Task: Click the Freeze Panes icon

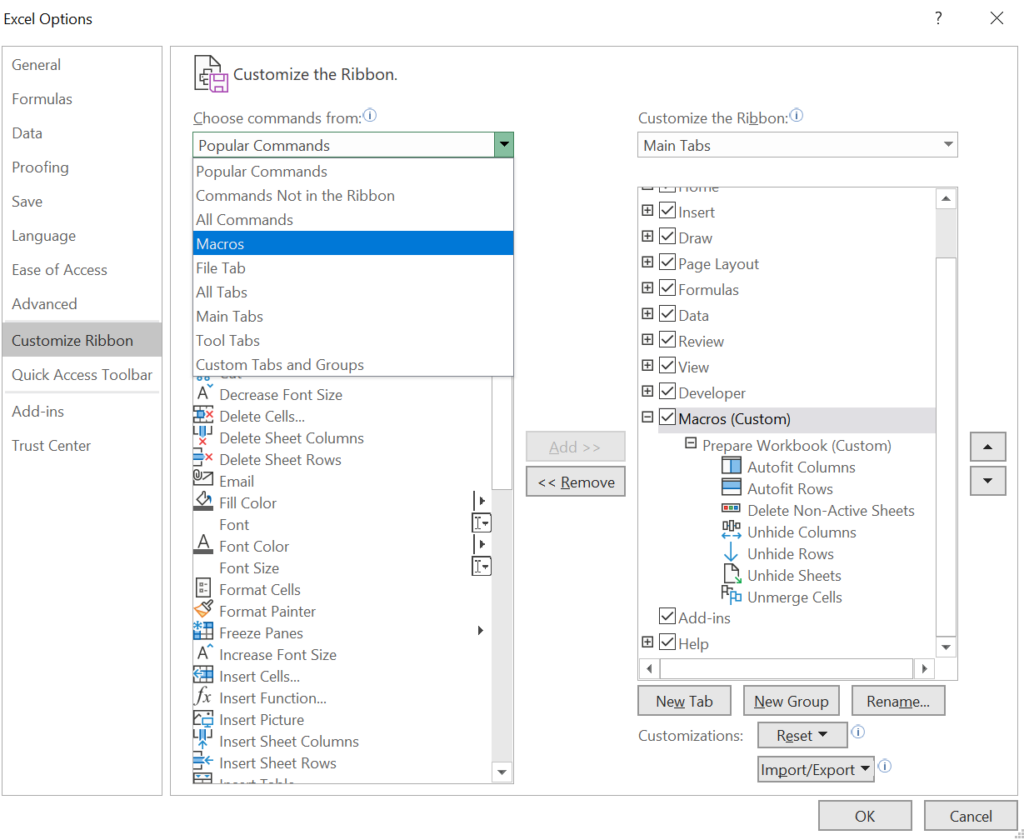Action: [x=203, y=632]
